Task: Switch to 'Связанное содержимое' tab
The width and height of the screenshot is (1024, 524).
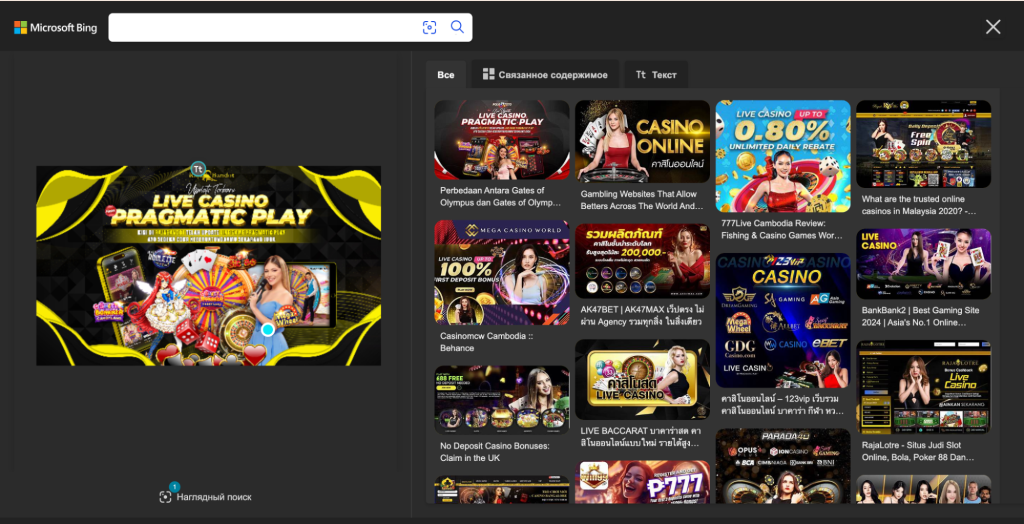Action: coord(545,74)
